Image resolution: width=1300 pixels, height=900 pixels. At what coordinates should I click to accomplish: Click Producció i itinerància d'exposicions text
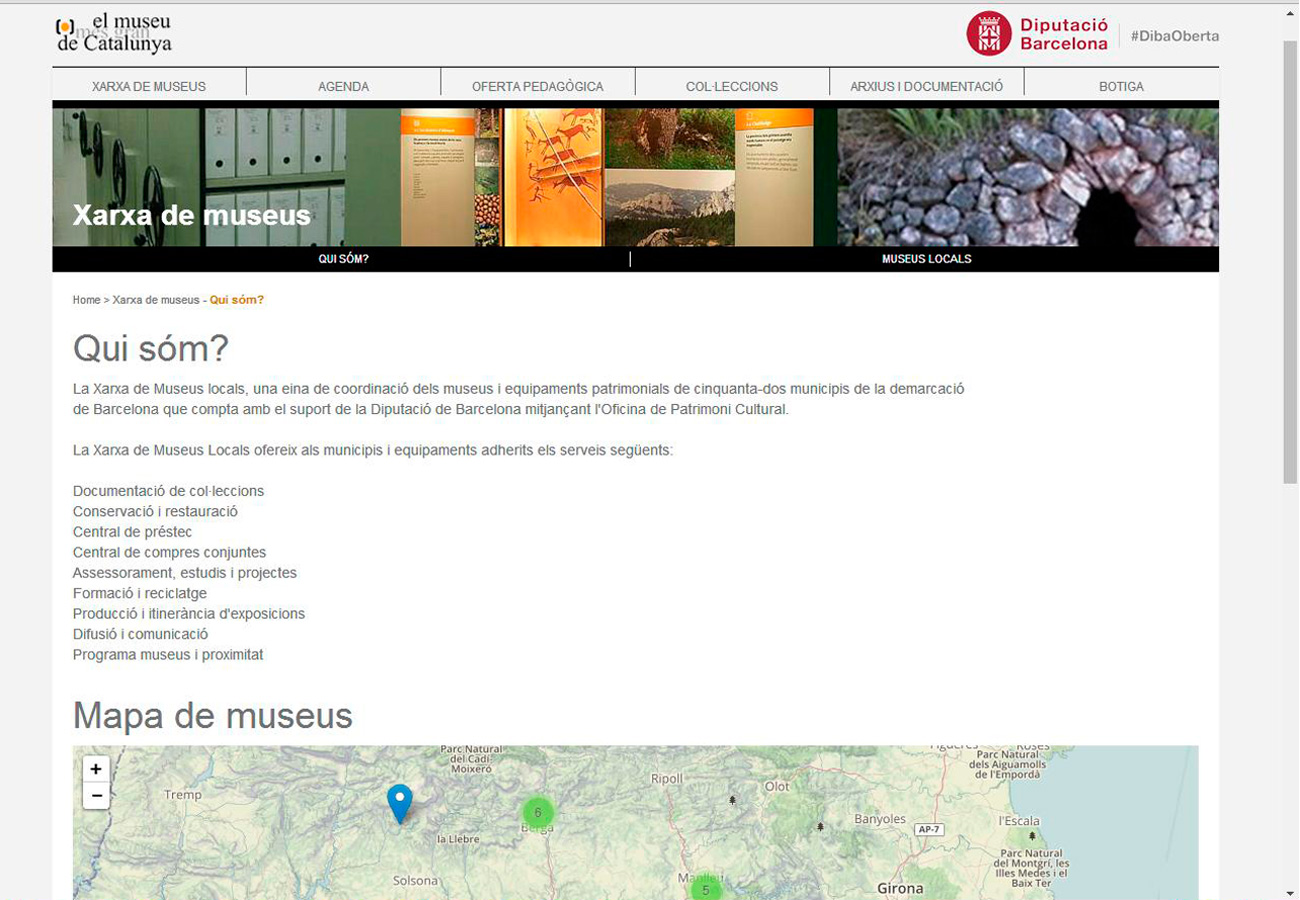point(189,614)
